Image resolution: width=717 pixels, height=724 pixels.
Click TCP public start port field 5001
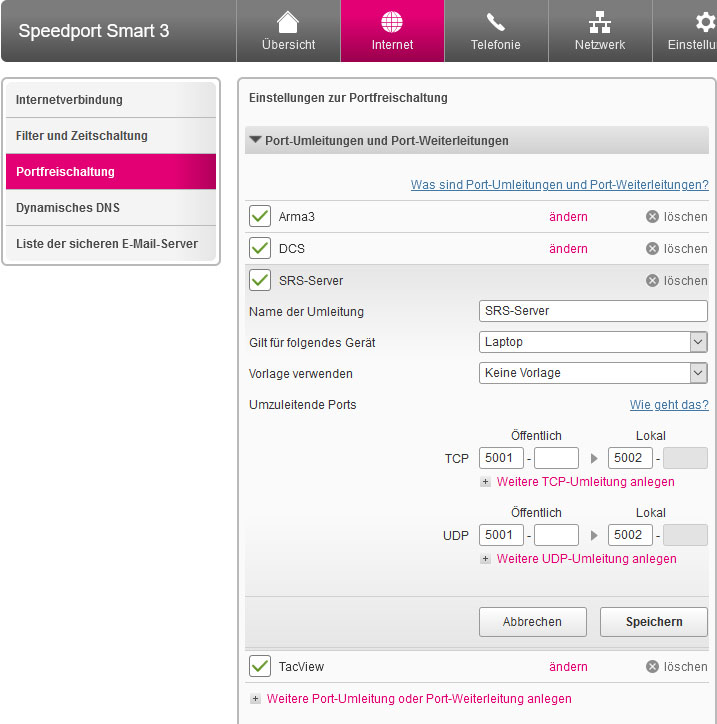(501, 458)
